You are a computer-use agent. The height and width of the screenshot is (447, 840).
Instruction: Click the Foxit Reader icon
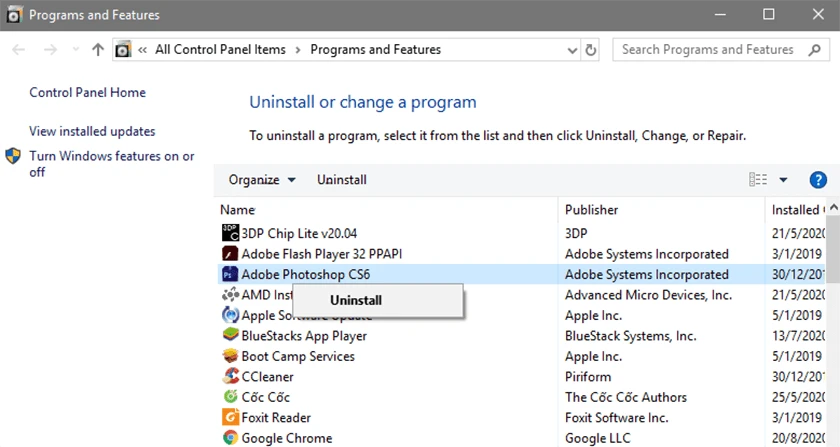point(230,417)
